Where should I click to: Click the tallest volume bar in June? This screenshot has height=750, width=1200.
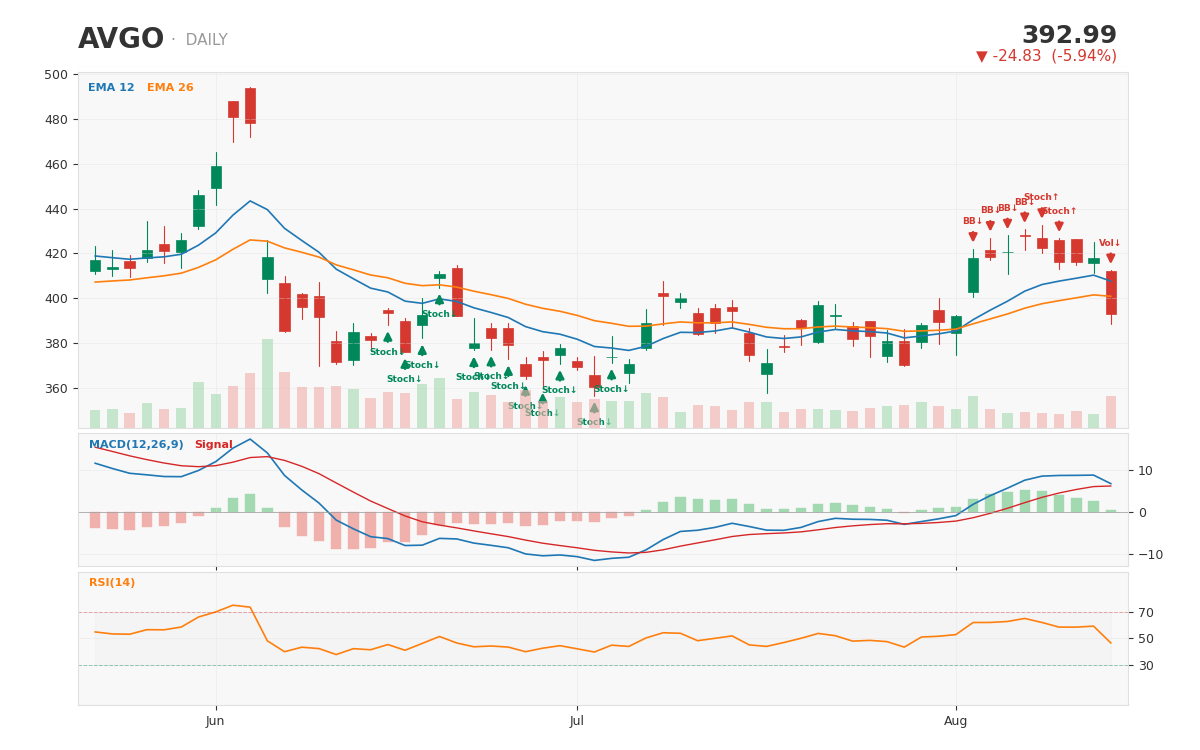pos(267,383)
